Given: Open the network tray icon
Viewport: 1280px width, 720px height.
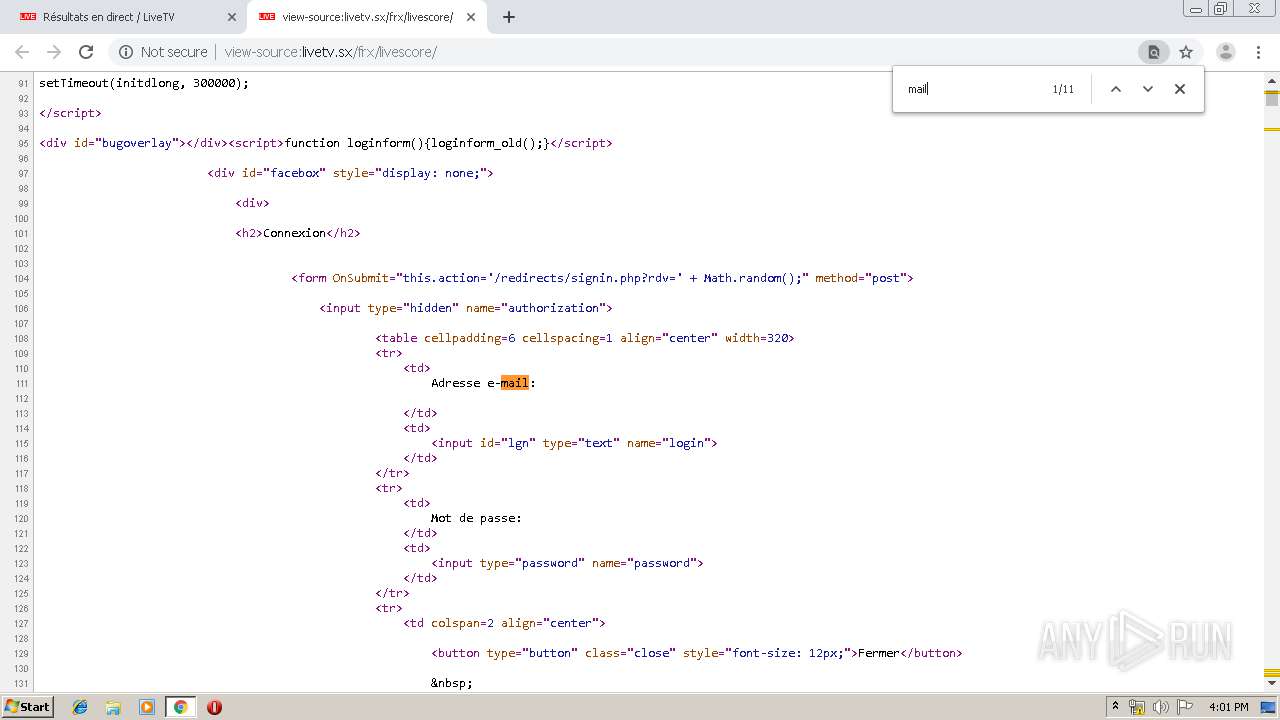Looking at the screenshot, I should [1137, 707].
